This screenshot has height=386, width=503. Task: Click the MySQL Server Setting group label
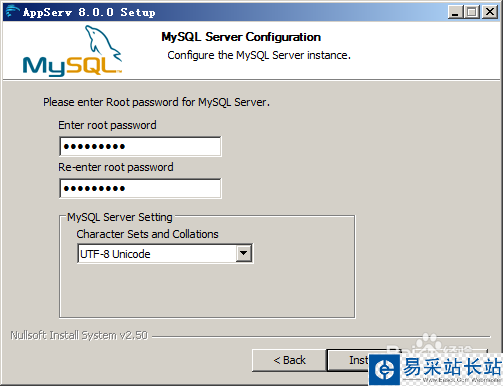(120, 217)
